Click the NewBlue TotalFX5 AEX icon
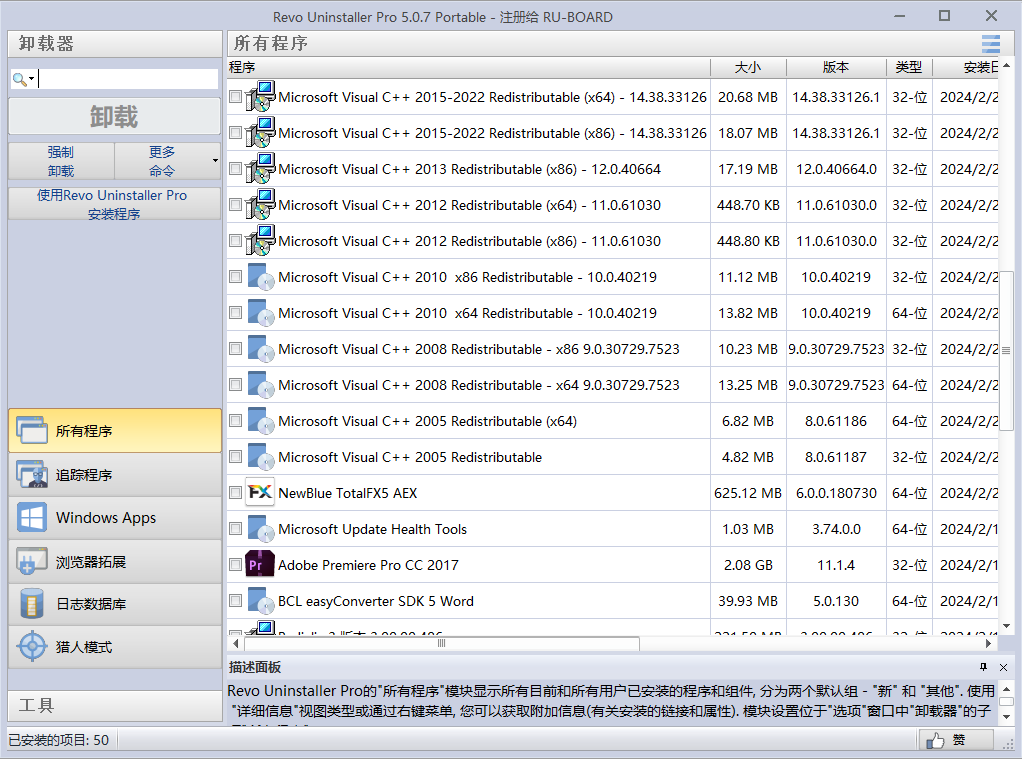1022x759 pixels. 260,493
